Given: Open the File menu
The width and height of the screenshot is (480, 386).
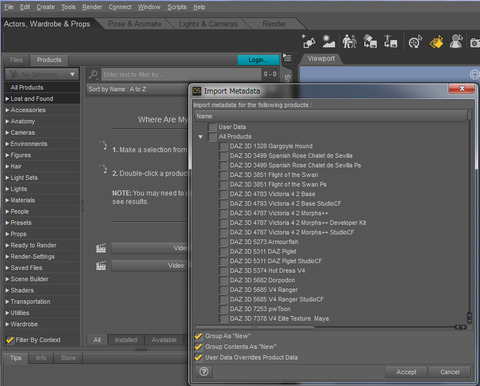Looking at the screenshot, I should point(9,7).
